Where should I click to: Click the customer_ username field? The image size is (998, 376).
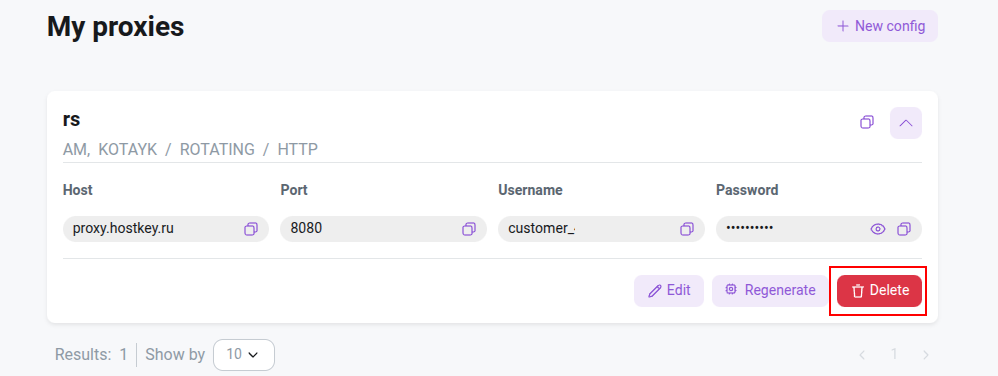(601, 229)
